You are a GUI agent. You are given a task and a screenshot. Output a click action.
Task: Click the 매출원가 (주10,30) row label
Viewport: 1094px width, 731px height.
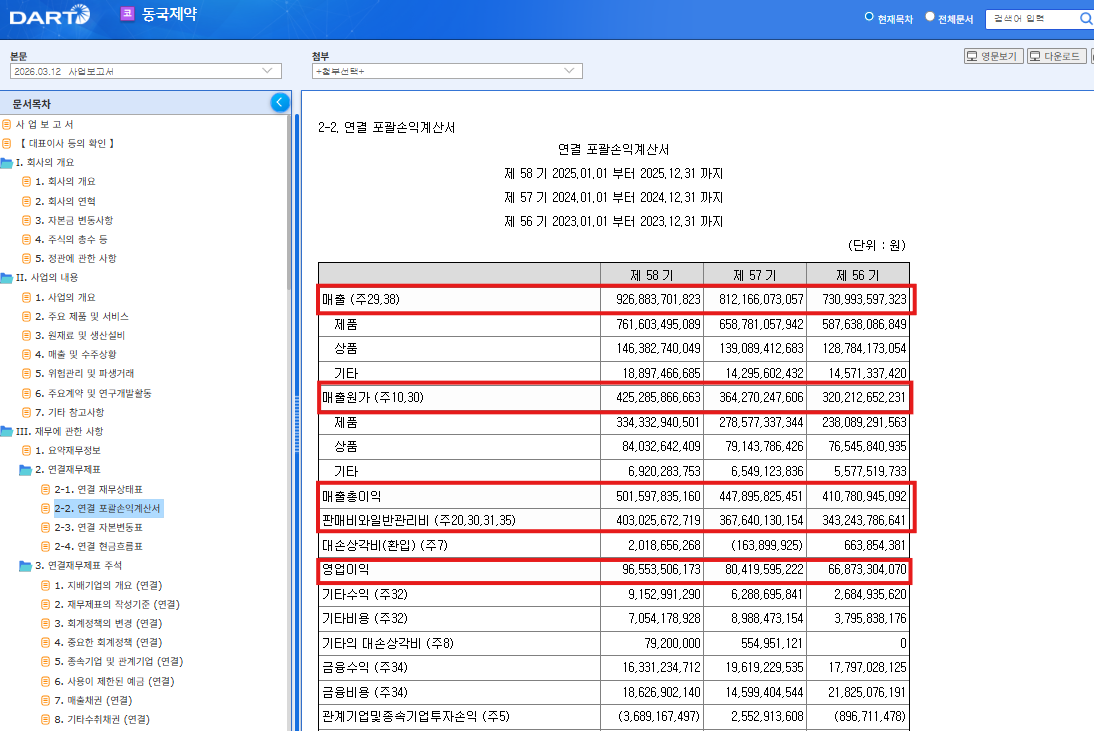point(373,398)
